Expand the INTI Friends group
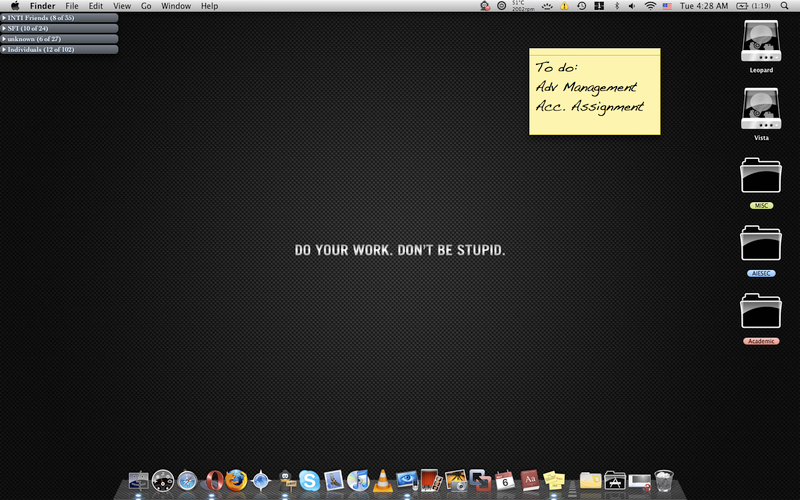This screenshot has height=500, width=800. tap(5, 18)
